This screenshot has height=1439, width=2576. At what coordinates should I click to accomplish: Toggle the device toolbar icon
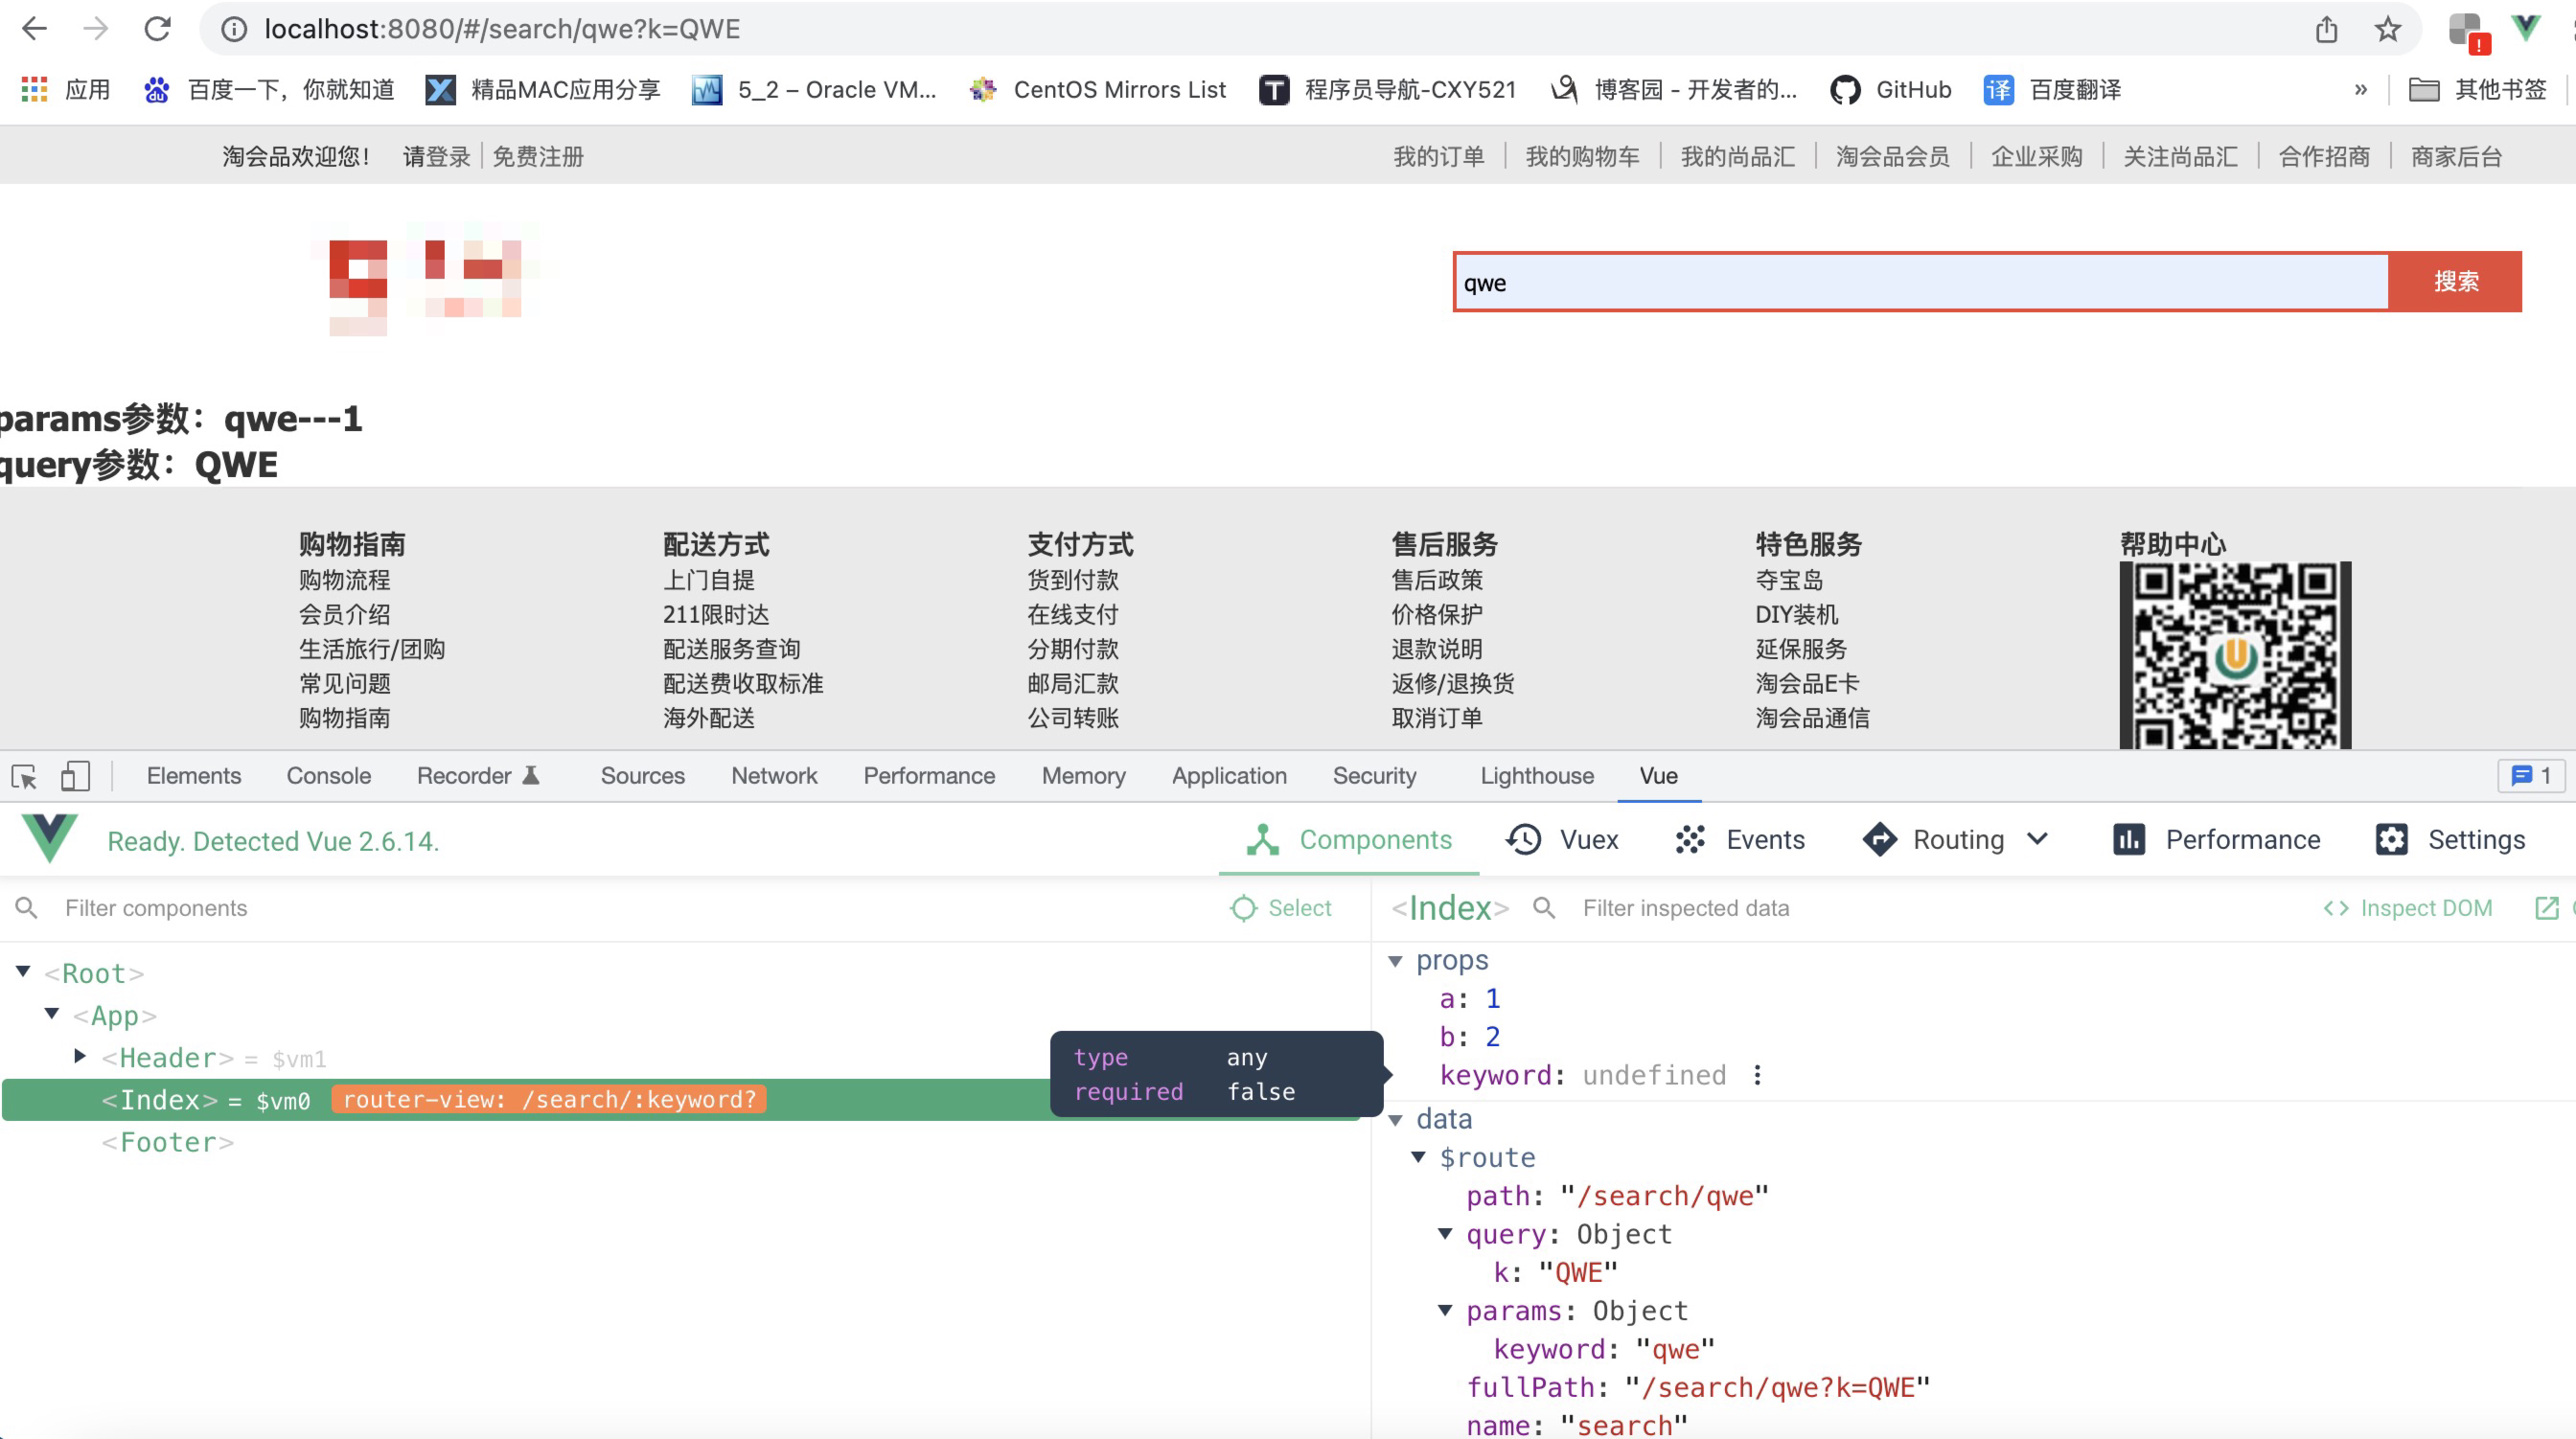75,776
